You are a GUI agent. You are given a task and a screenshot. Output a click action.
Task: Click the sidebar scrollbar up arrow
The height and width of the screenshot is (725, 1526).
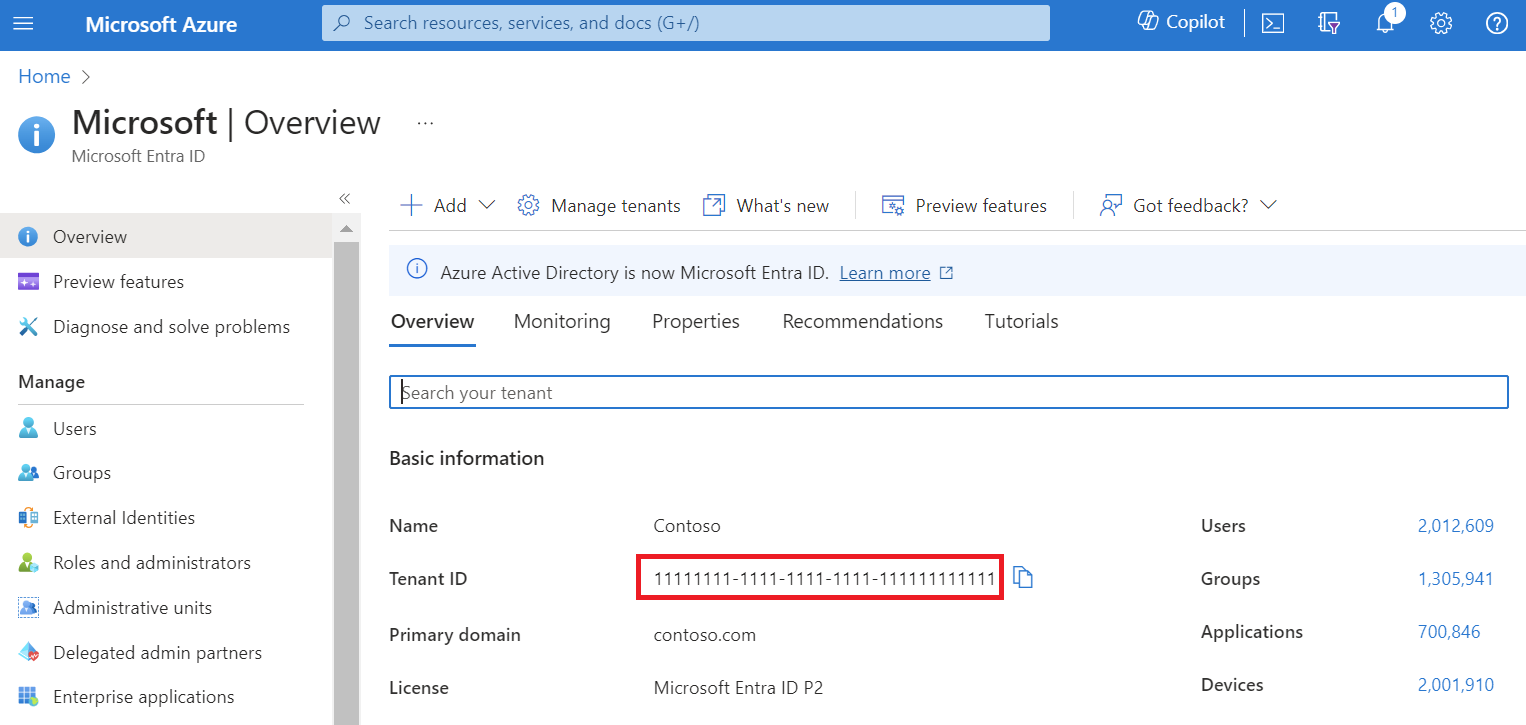[x=346, y=229]
